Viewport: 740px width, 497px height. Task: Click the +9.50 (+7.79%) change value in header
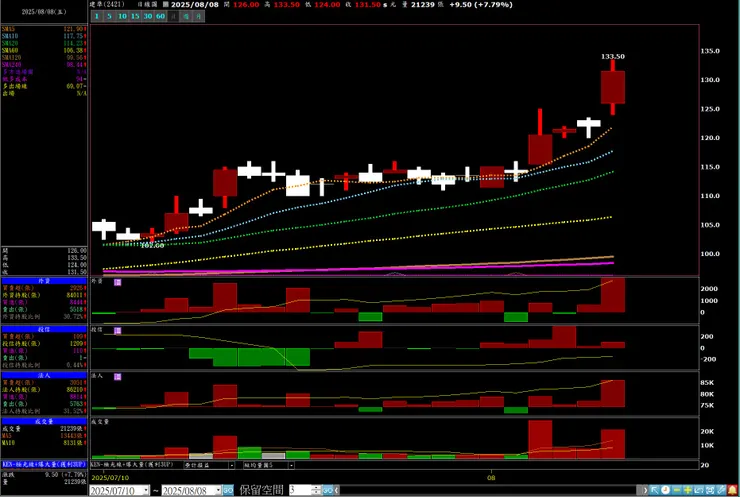[x=480, y=4]
